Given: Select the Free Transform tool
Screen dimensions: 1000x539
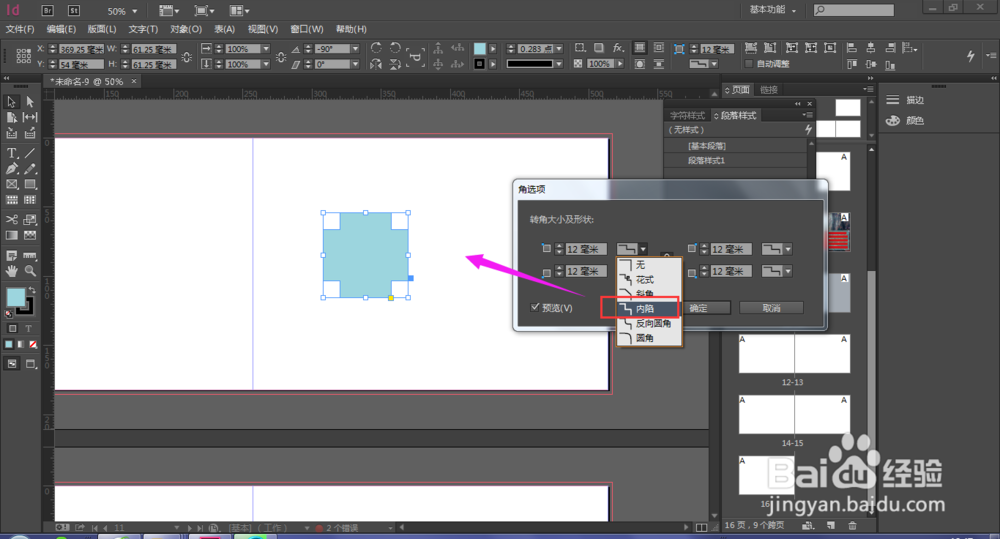Looking at the screenshot, I should pyautogui.click(x=30, y=219).
